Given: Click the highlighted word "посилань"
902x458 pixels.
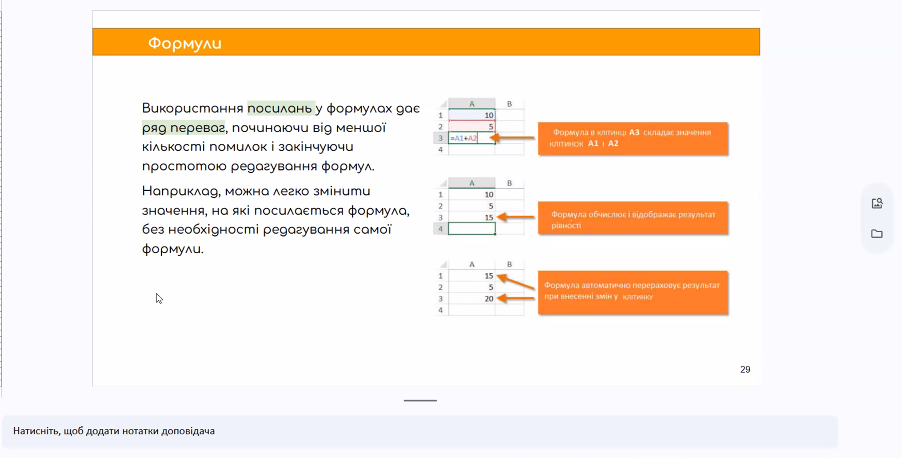Looking at the screenshot, I should click(x=280, y=108).
